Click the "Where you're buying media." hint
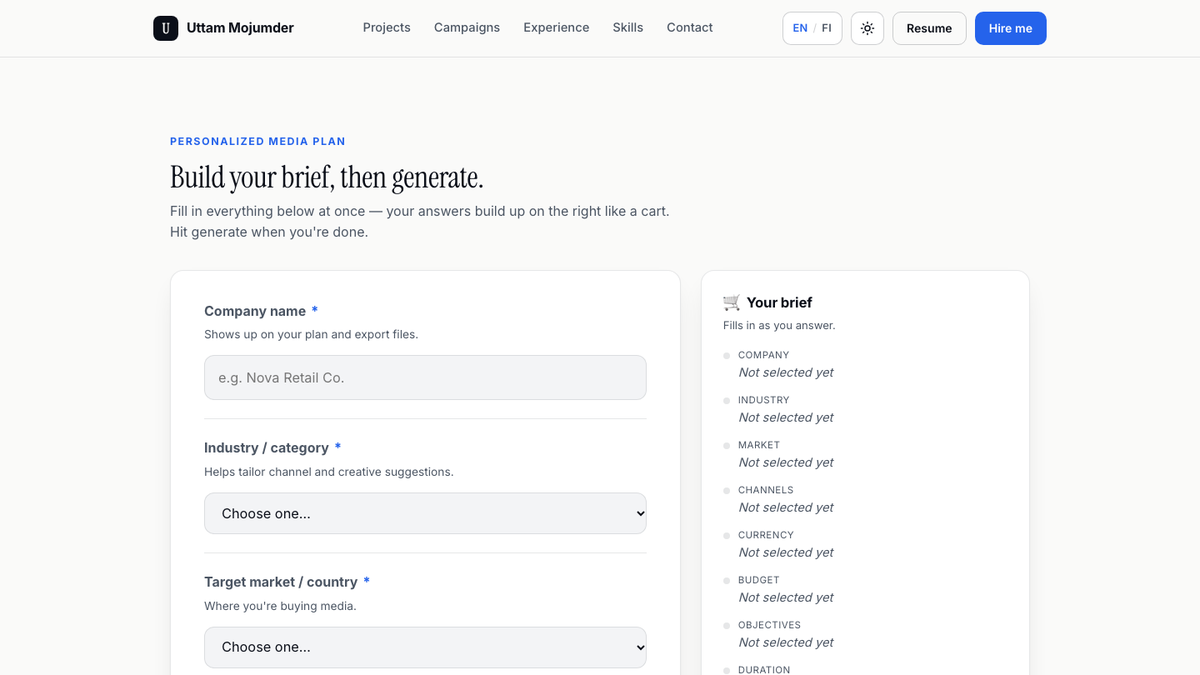This screenshot has height=675, width=1200. [280, 606]
